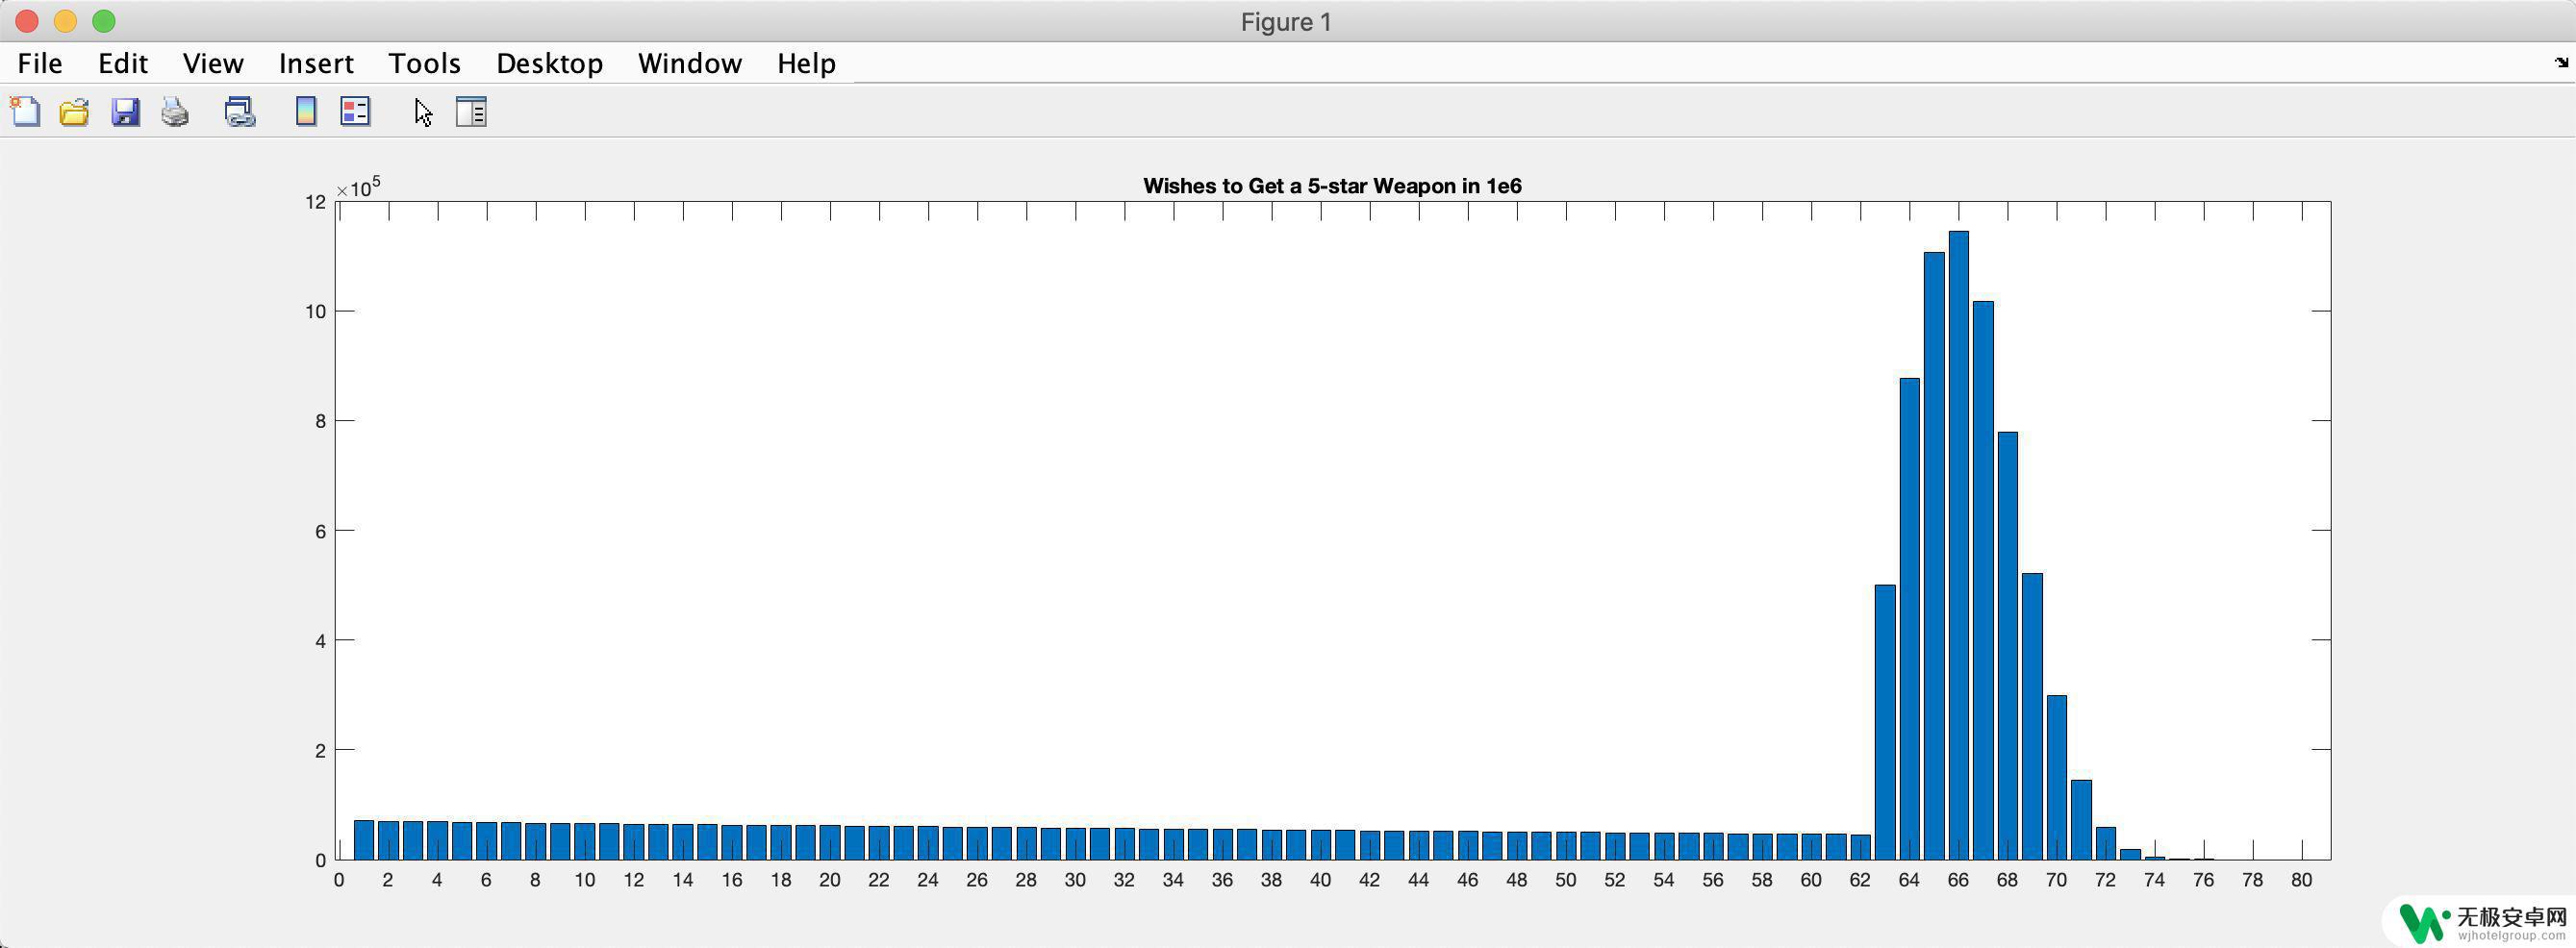Open the Insert menu

click(x=316, y=63)
